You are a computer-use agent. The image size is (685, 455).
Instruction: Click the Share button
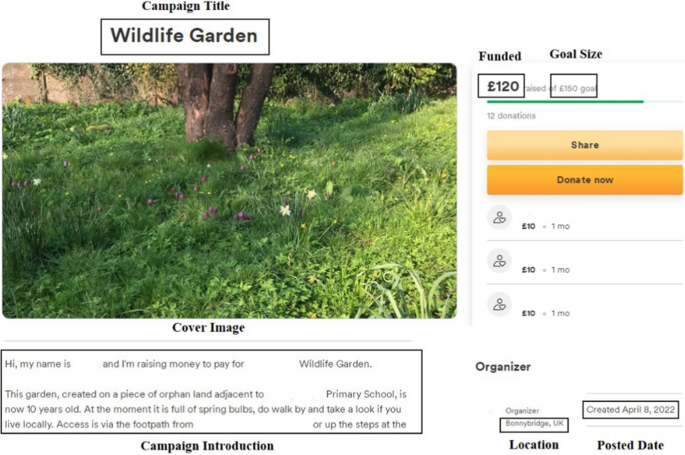click(x=584, y=145)
